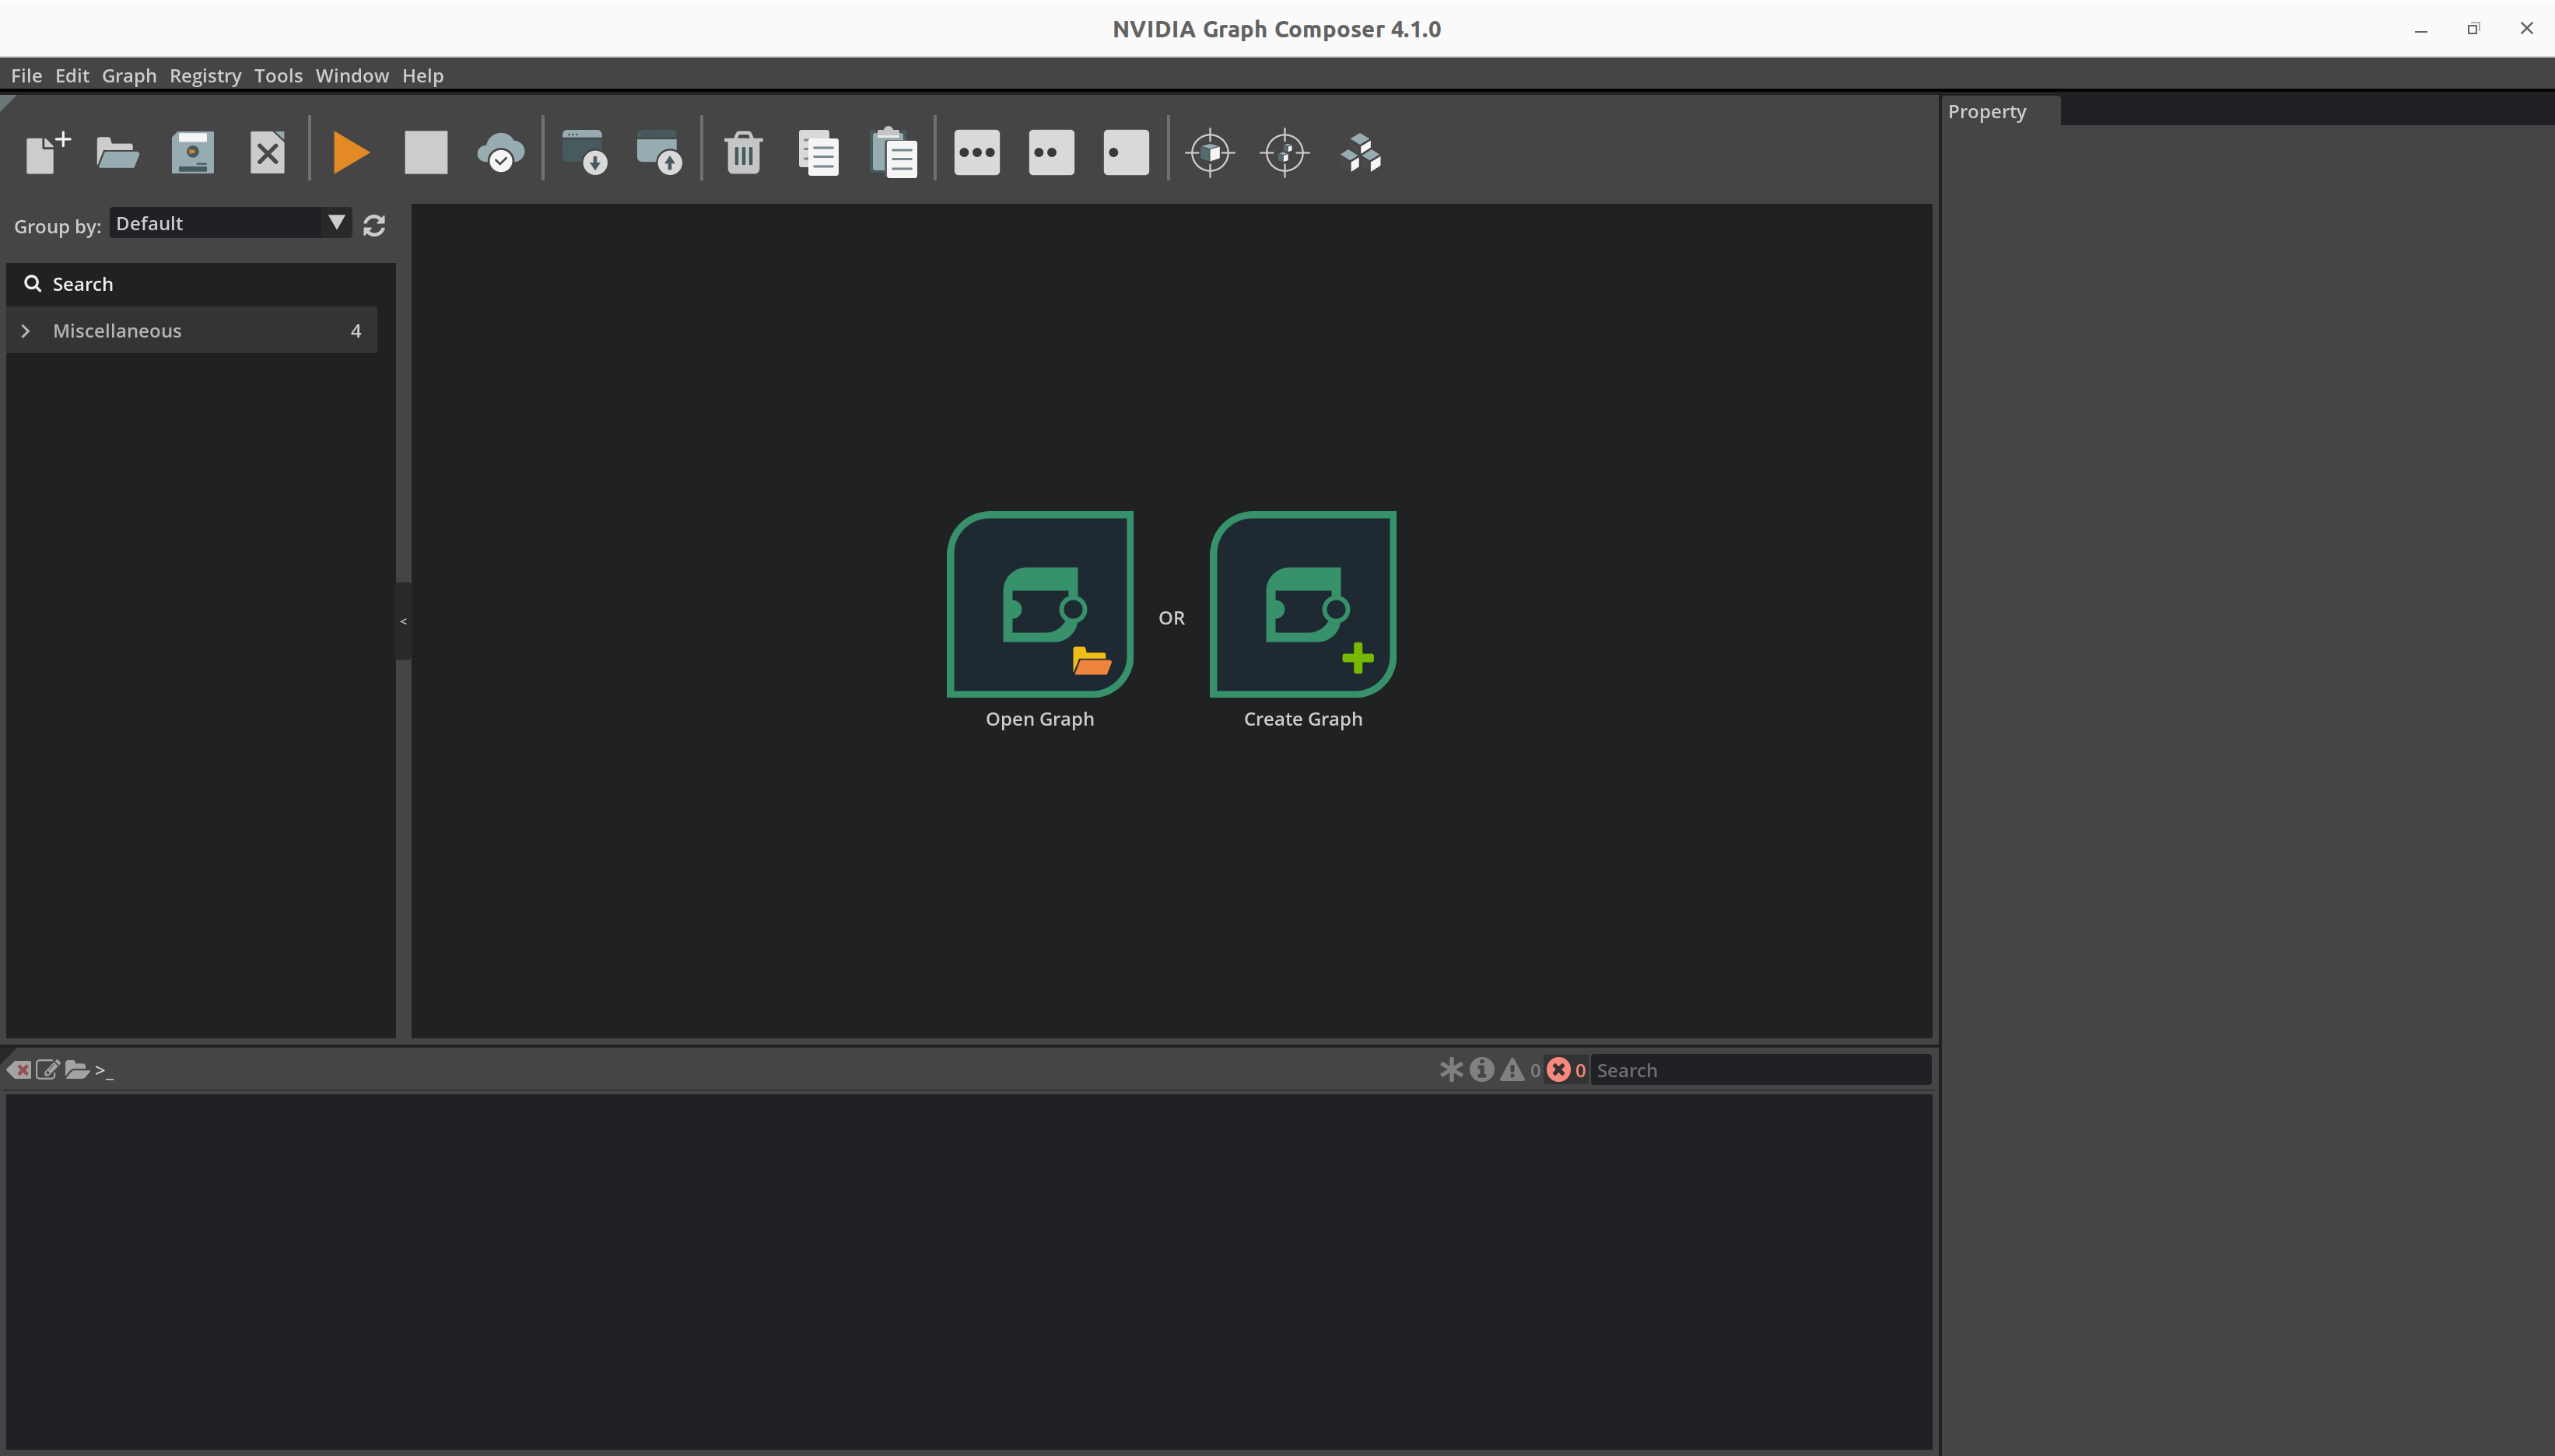This screenshot has width=2555, height=1456.
Task: Open the Help menu
Action: point(423,76)
